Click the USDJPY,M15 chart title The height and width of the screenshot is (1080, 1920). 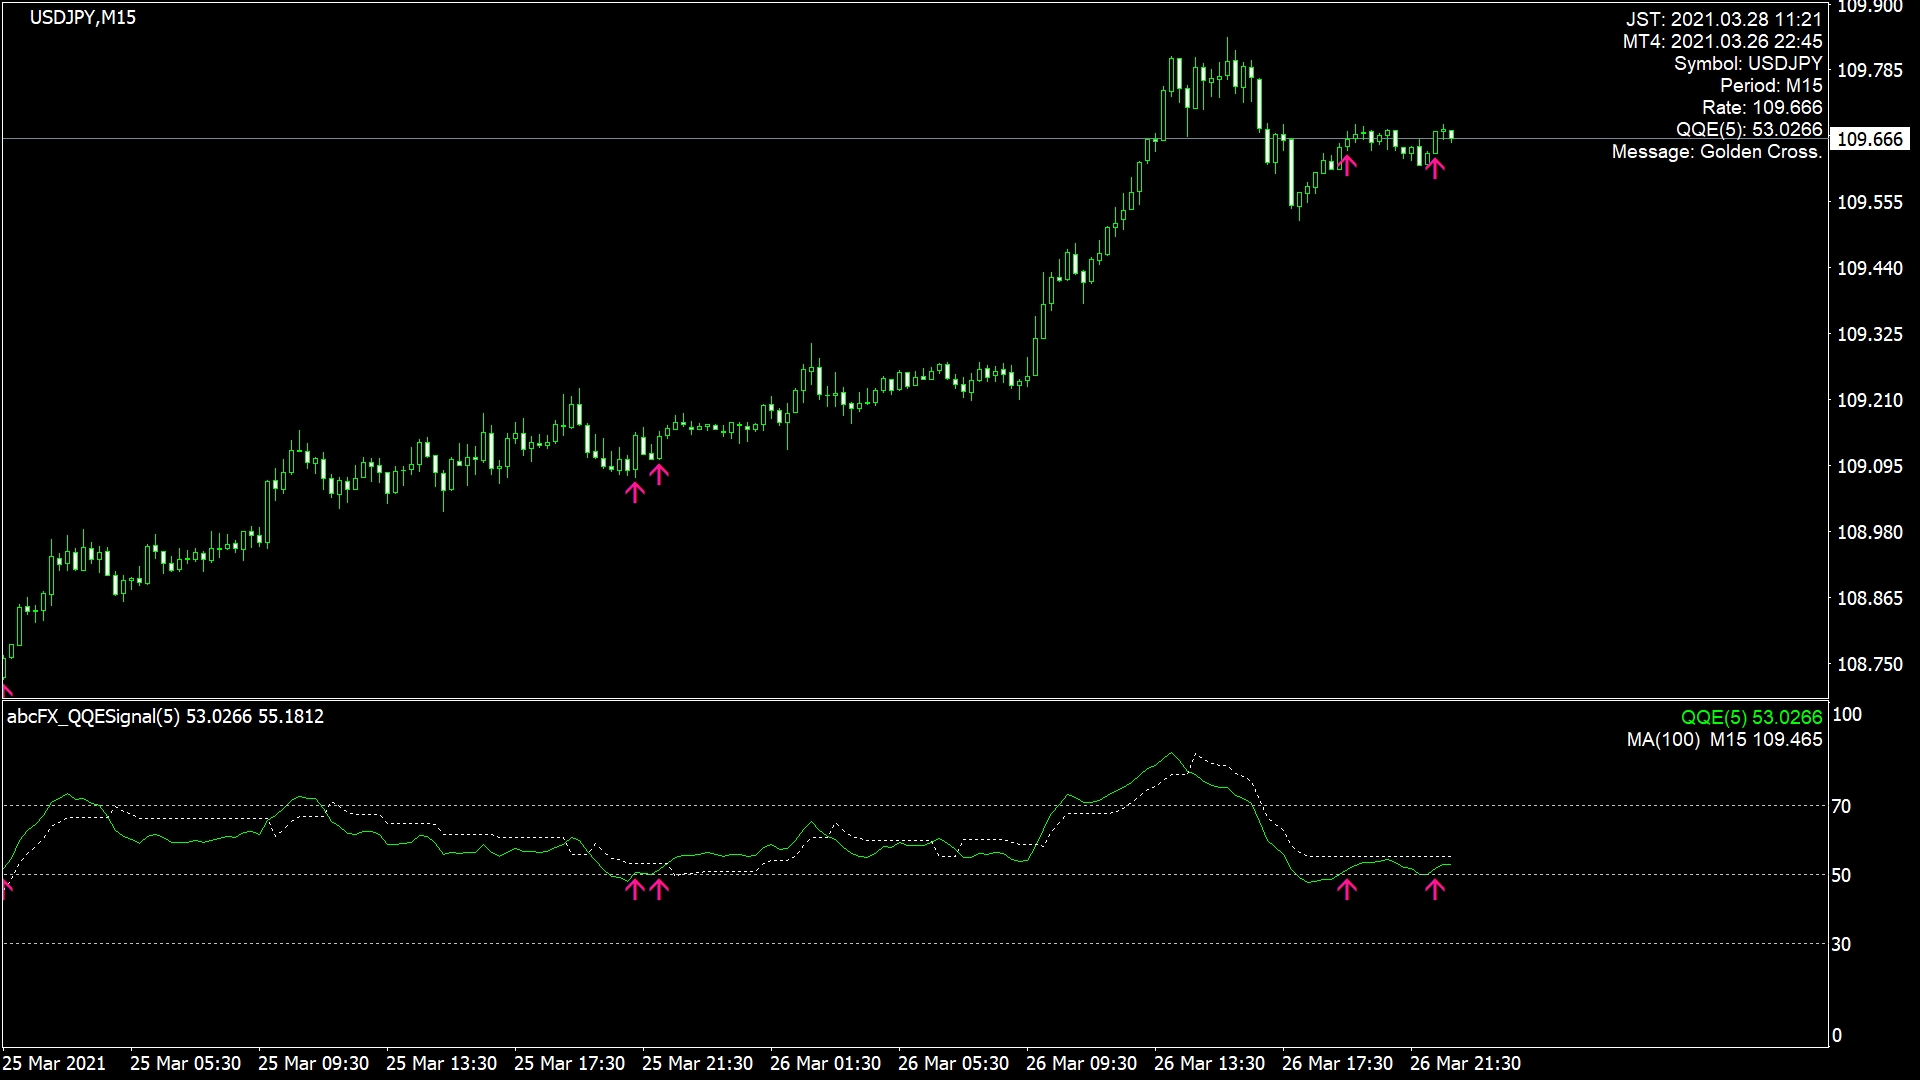click(x=82, y=17)
